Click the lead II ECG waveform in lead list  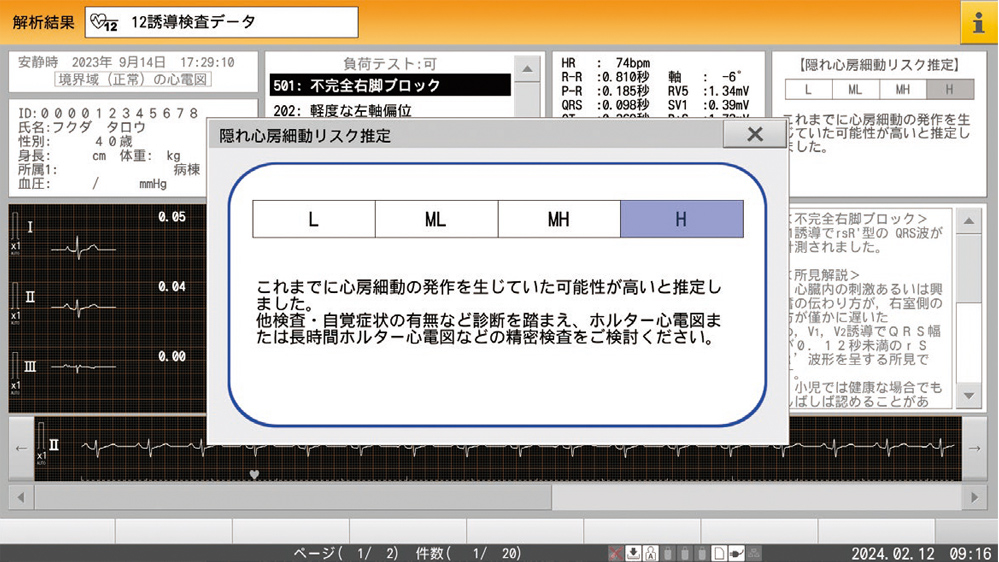(x=83, y=307)
